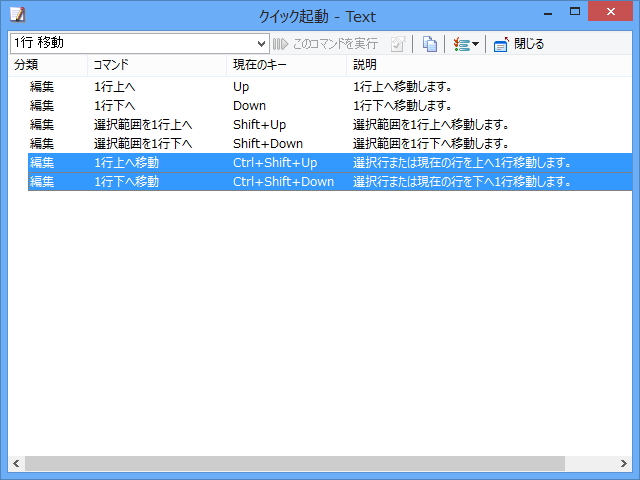Sort by the 説明 column header
This screenshot has height=480, width=640.
tap(489, 65)
